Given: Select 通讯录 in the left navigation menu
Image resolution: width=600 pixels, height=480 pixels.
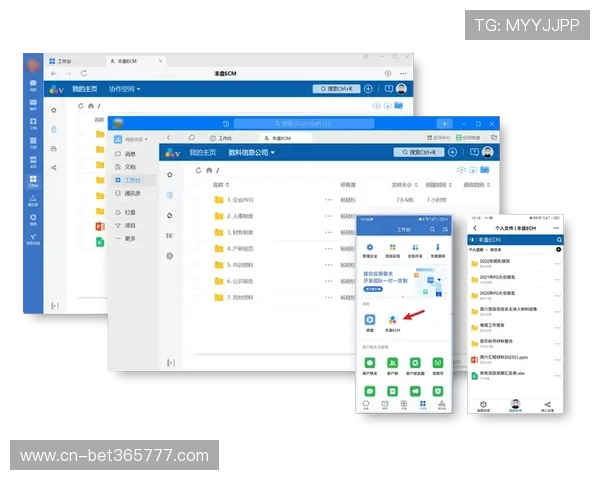Looking at the screenshot, I should 132,194.
